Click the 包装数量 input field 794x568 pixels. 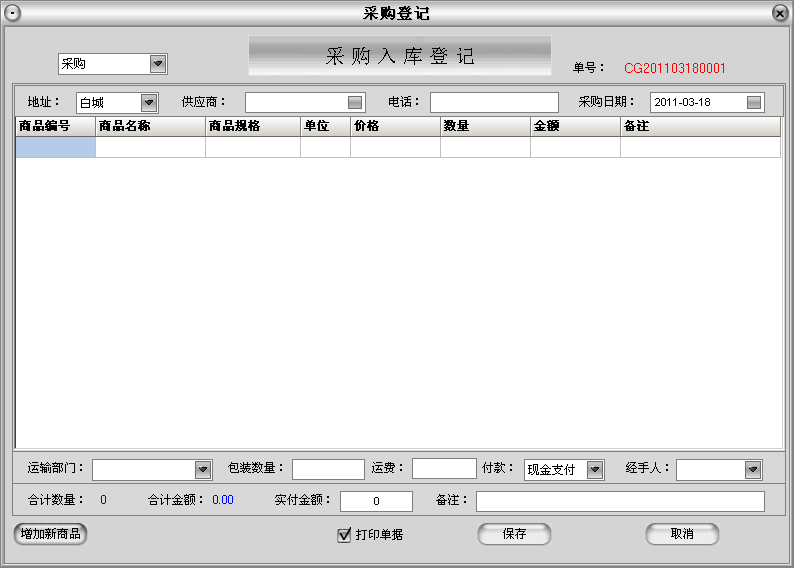(x=328, y=469)
